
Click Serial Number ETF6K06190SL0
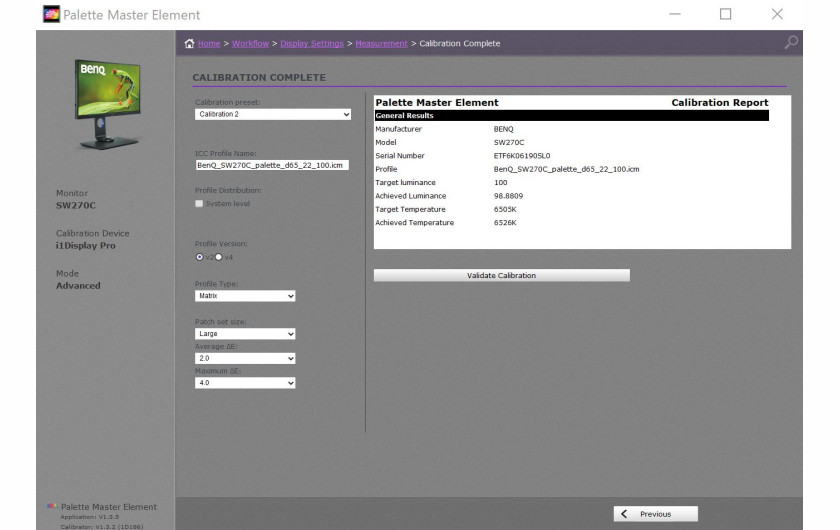[522, 156]
